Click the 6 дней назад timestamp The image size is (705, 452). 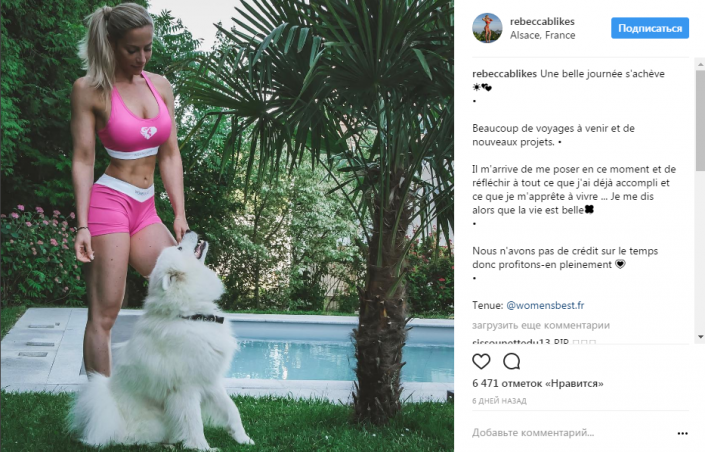click(499, 401)
